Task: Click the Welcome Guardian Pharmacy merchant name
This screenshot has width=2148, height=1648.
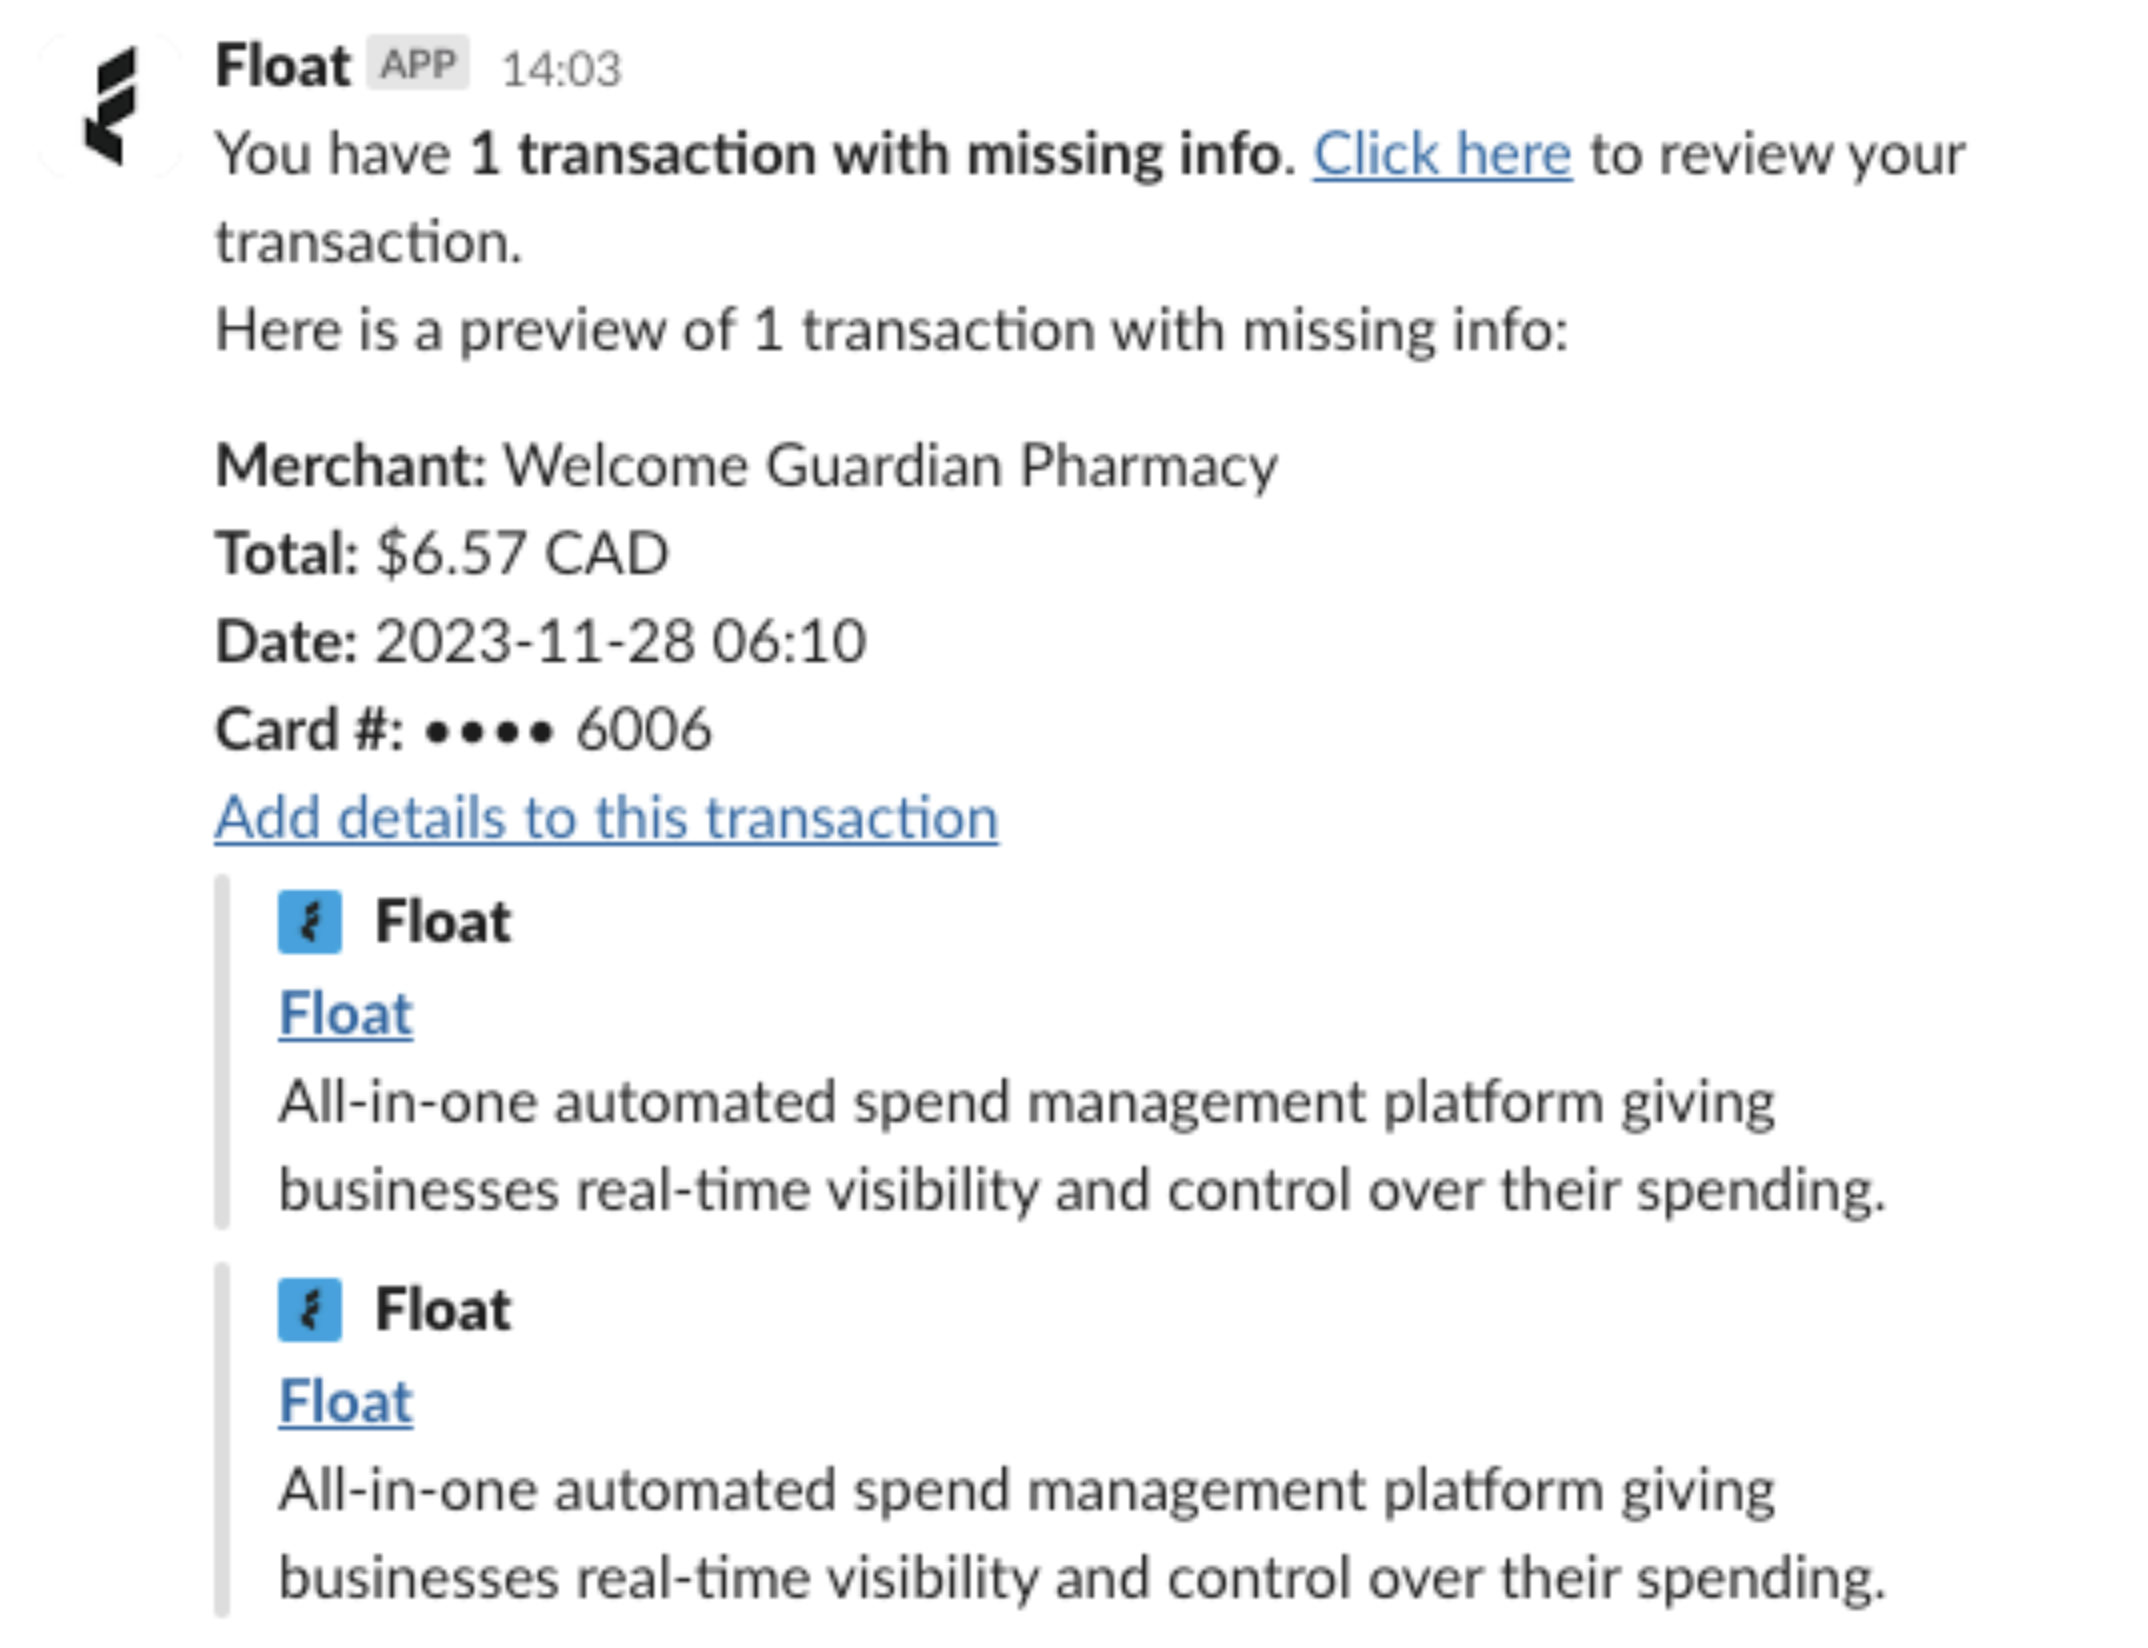Action: click(x=890, y=466)
